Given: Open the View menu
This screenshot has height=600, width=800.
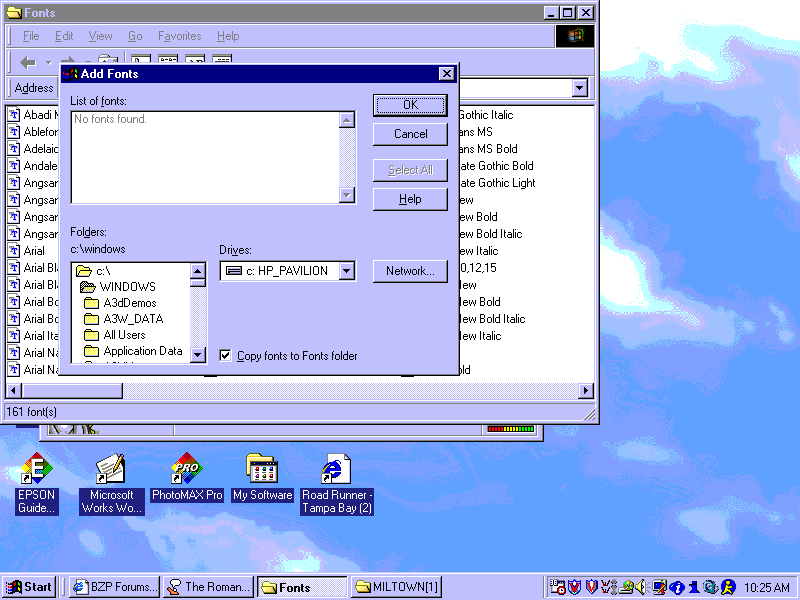Looking at the screenshot, I should (100, 36).
